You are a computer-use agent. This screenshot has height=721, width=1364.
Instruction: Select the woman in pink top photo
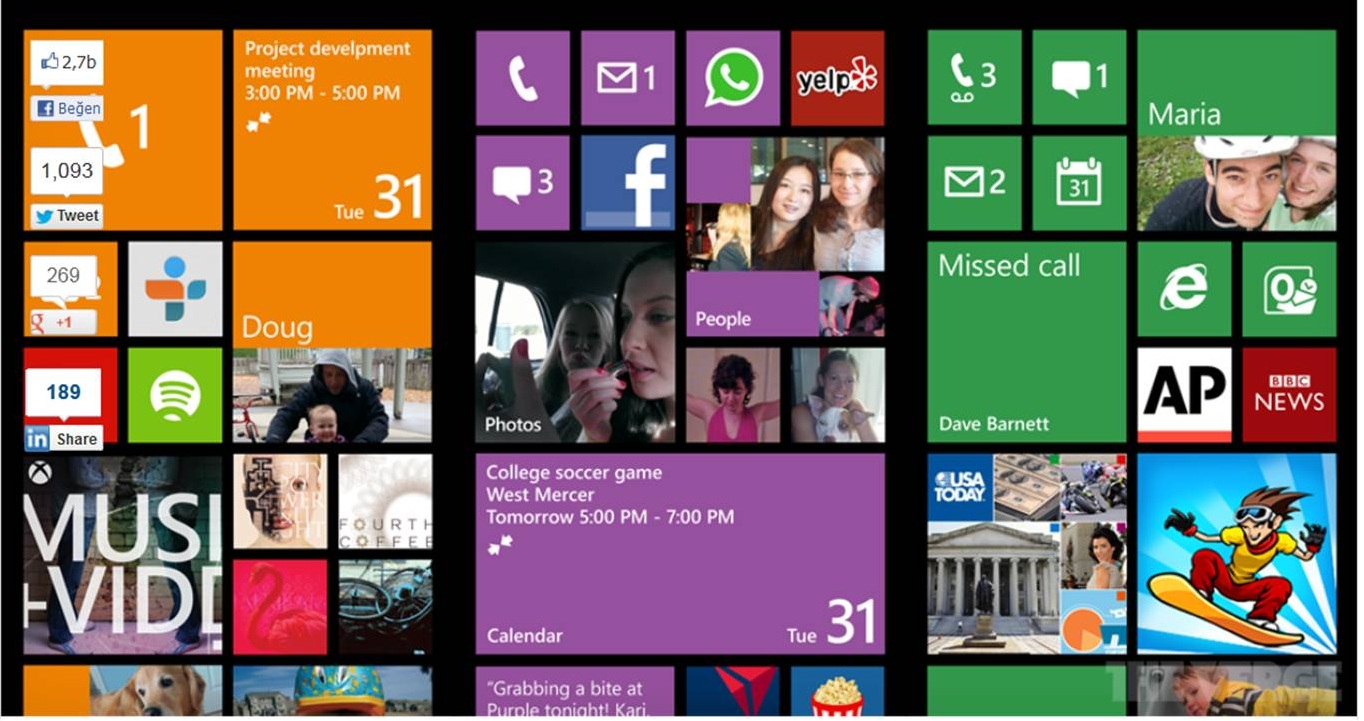733,395
